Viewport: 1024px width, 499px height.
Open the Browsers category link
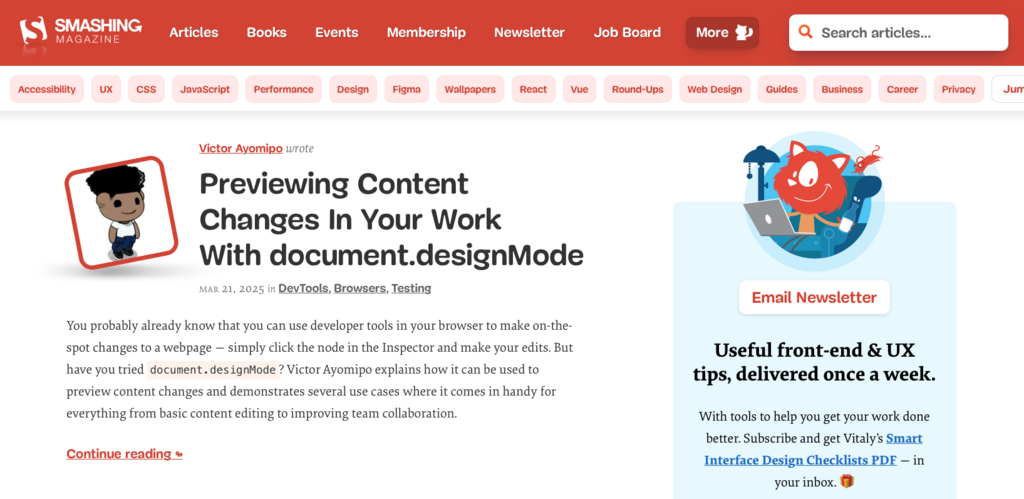pyautogui.click(x=360, y=288)
